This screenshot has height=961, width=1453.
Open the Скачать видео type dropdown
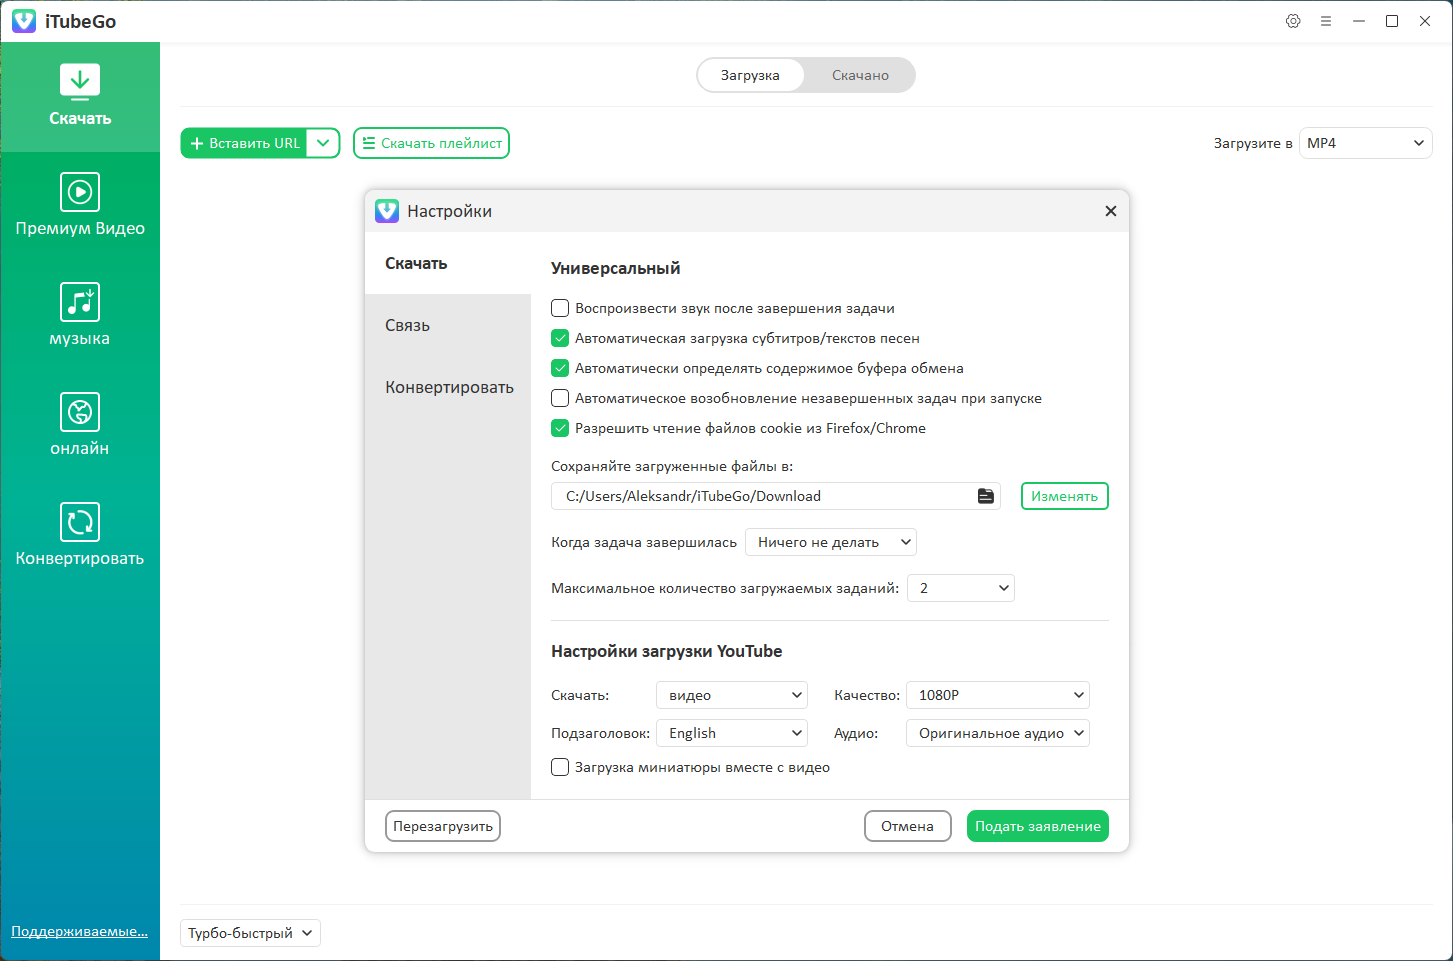(732, 695)
